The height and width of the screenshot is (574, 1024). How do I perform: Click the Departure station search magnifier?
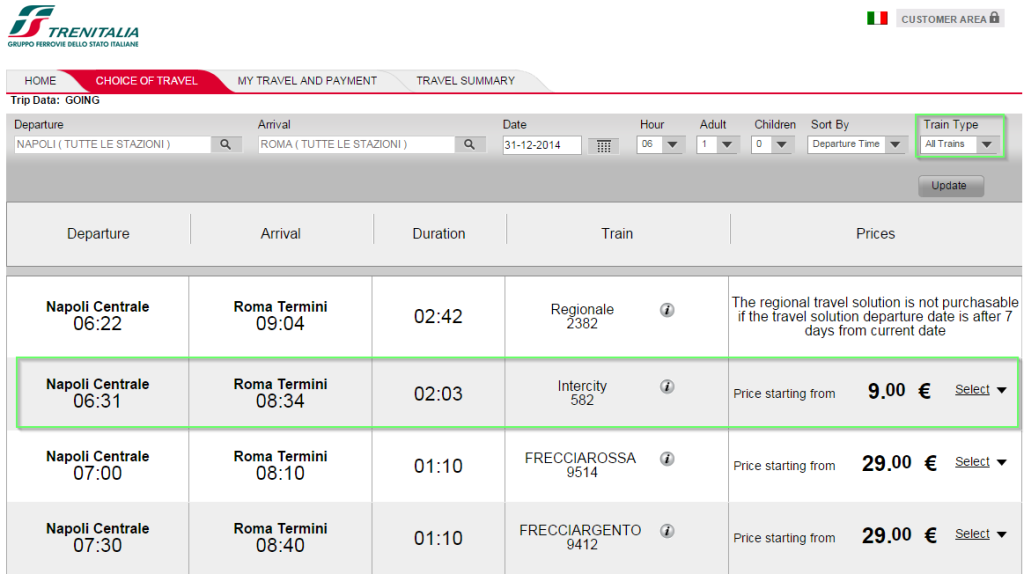[x=225, y=144]
